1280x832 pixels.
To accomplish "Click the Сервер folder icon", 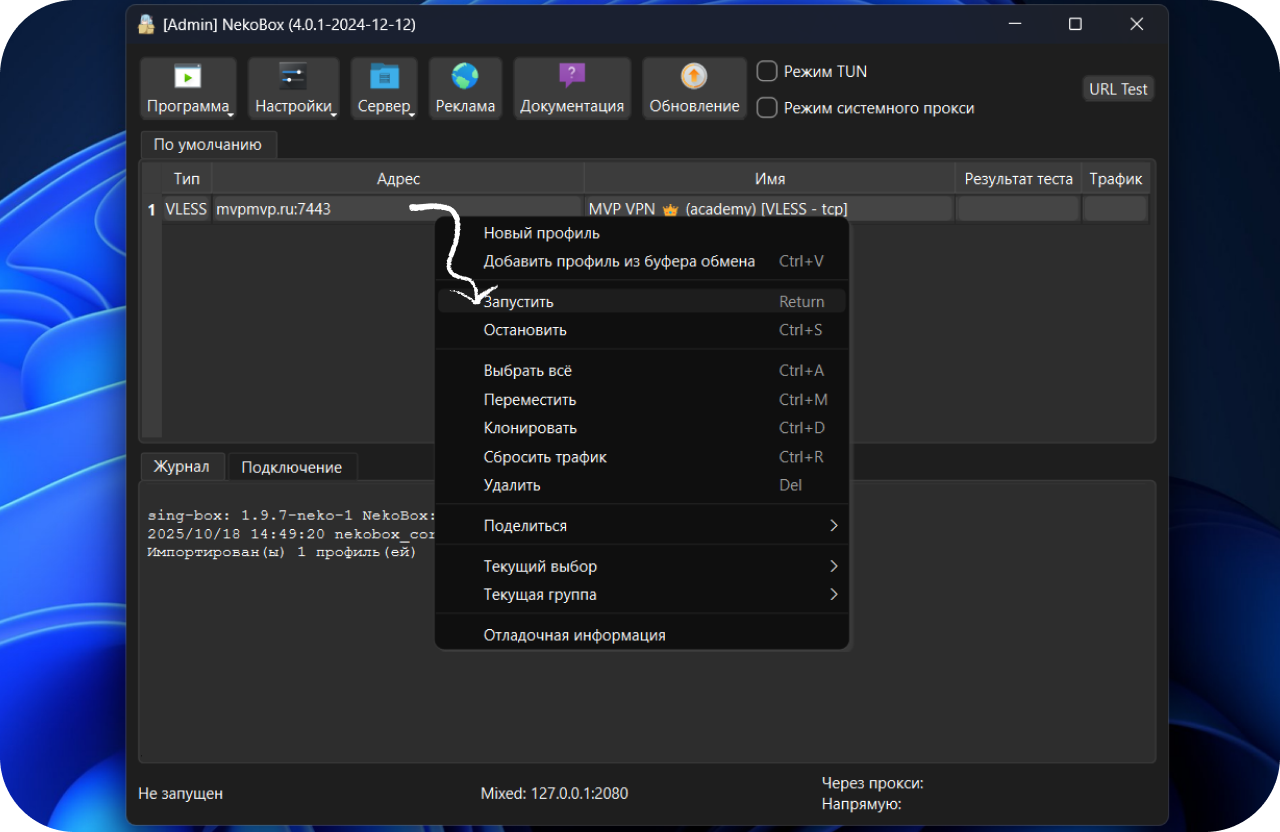I will 384,77.
